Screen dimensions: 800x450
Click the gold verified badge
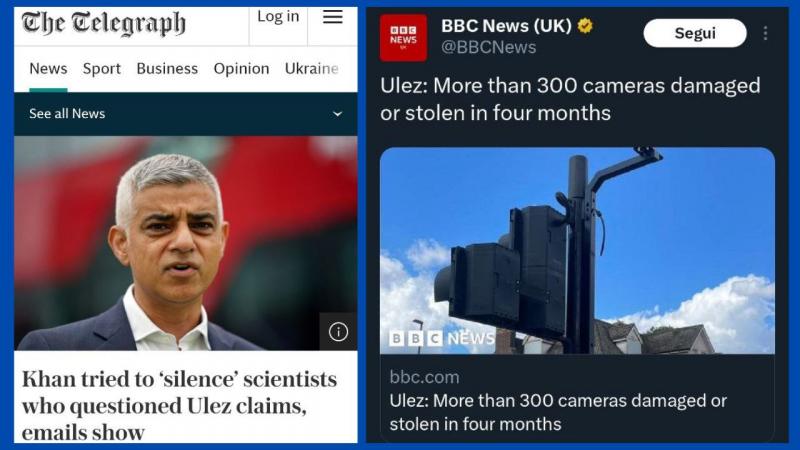(585, 25)
